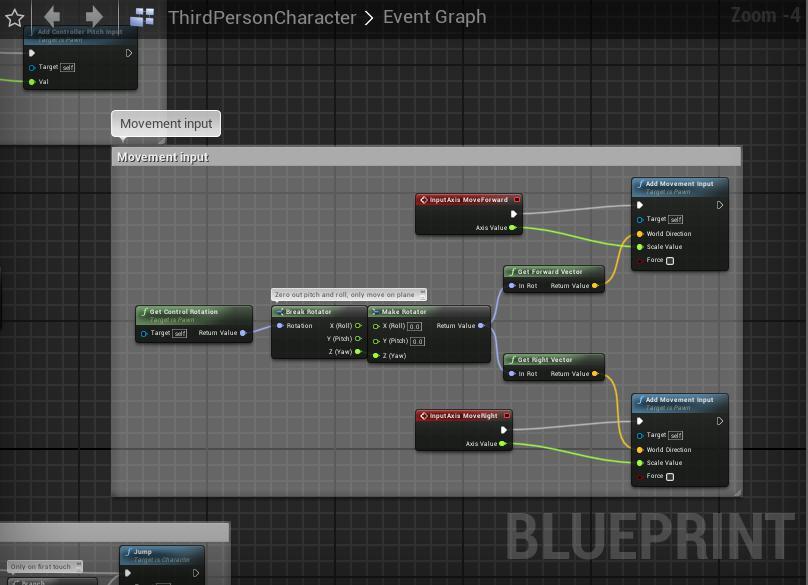The width and height of the screenshot is (808, 585).
Task: Click the Make Rotator Return Value pin
Action: point(481,326)
